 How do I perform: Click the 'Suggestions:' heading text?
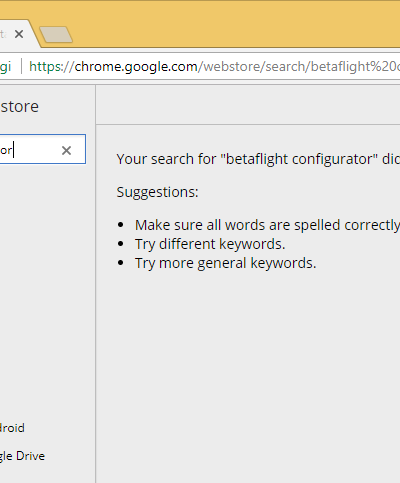coord(157,192)
